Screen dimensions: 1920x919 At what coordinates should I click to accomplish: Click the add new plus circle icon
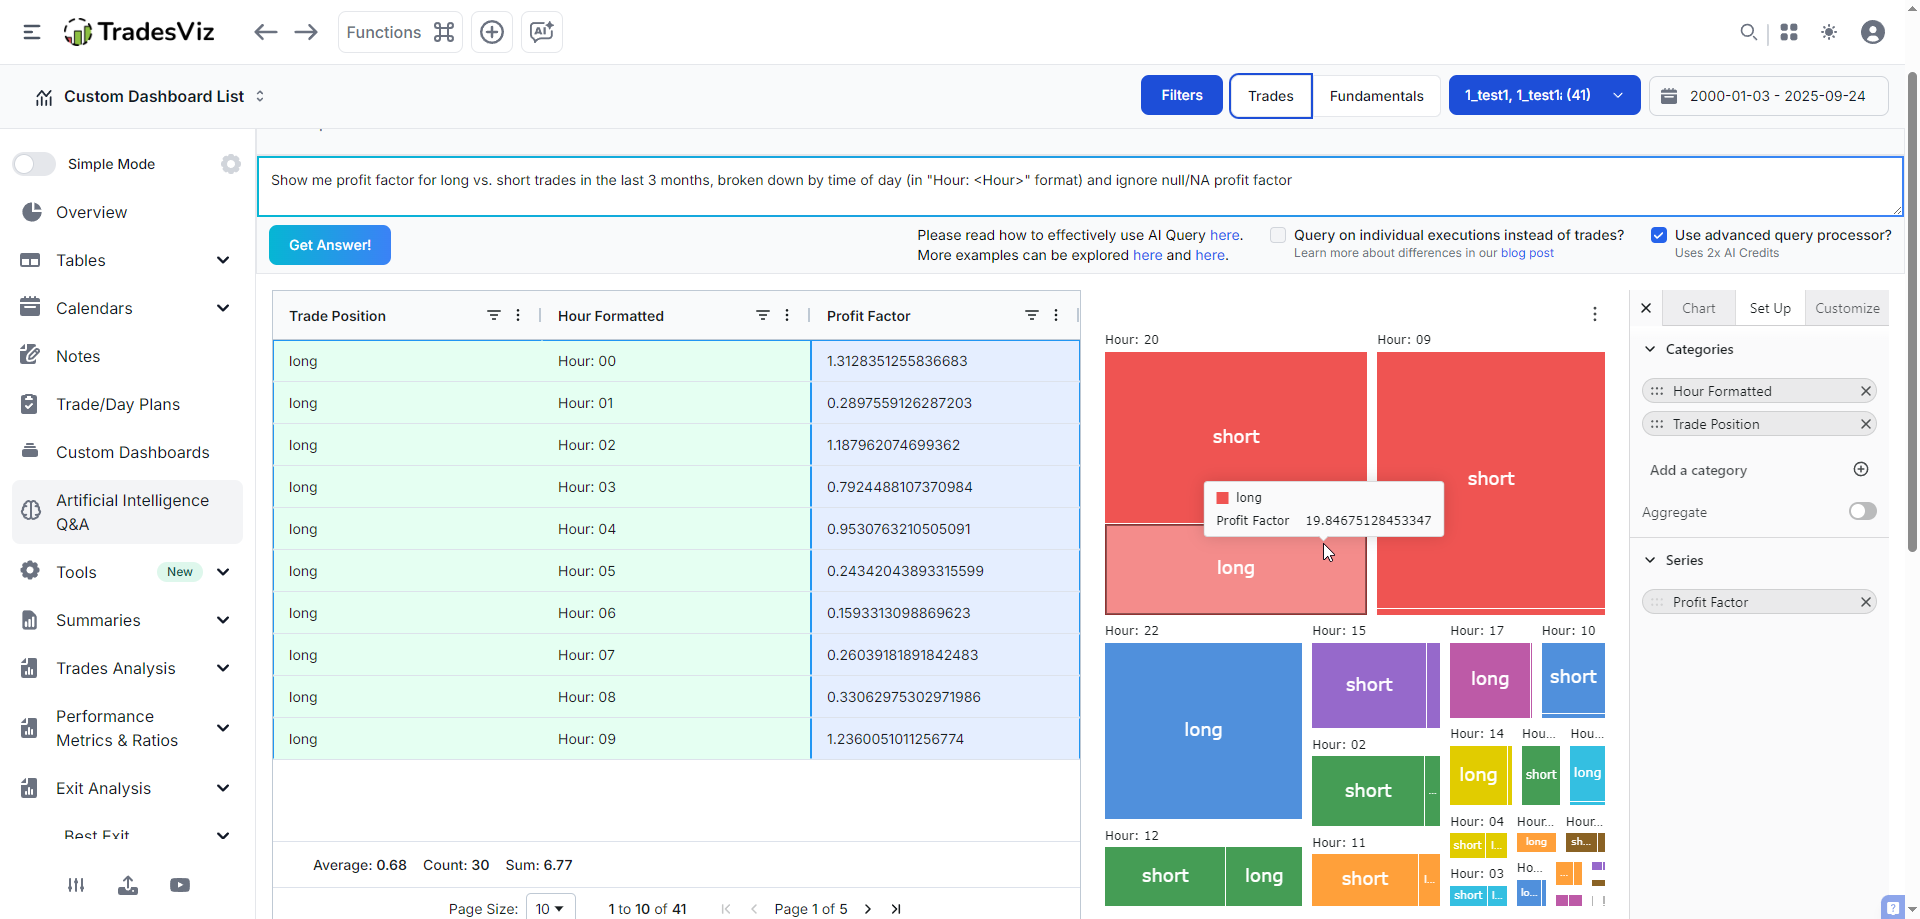point(492,32)
